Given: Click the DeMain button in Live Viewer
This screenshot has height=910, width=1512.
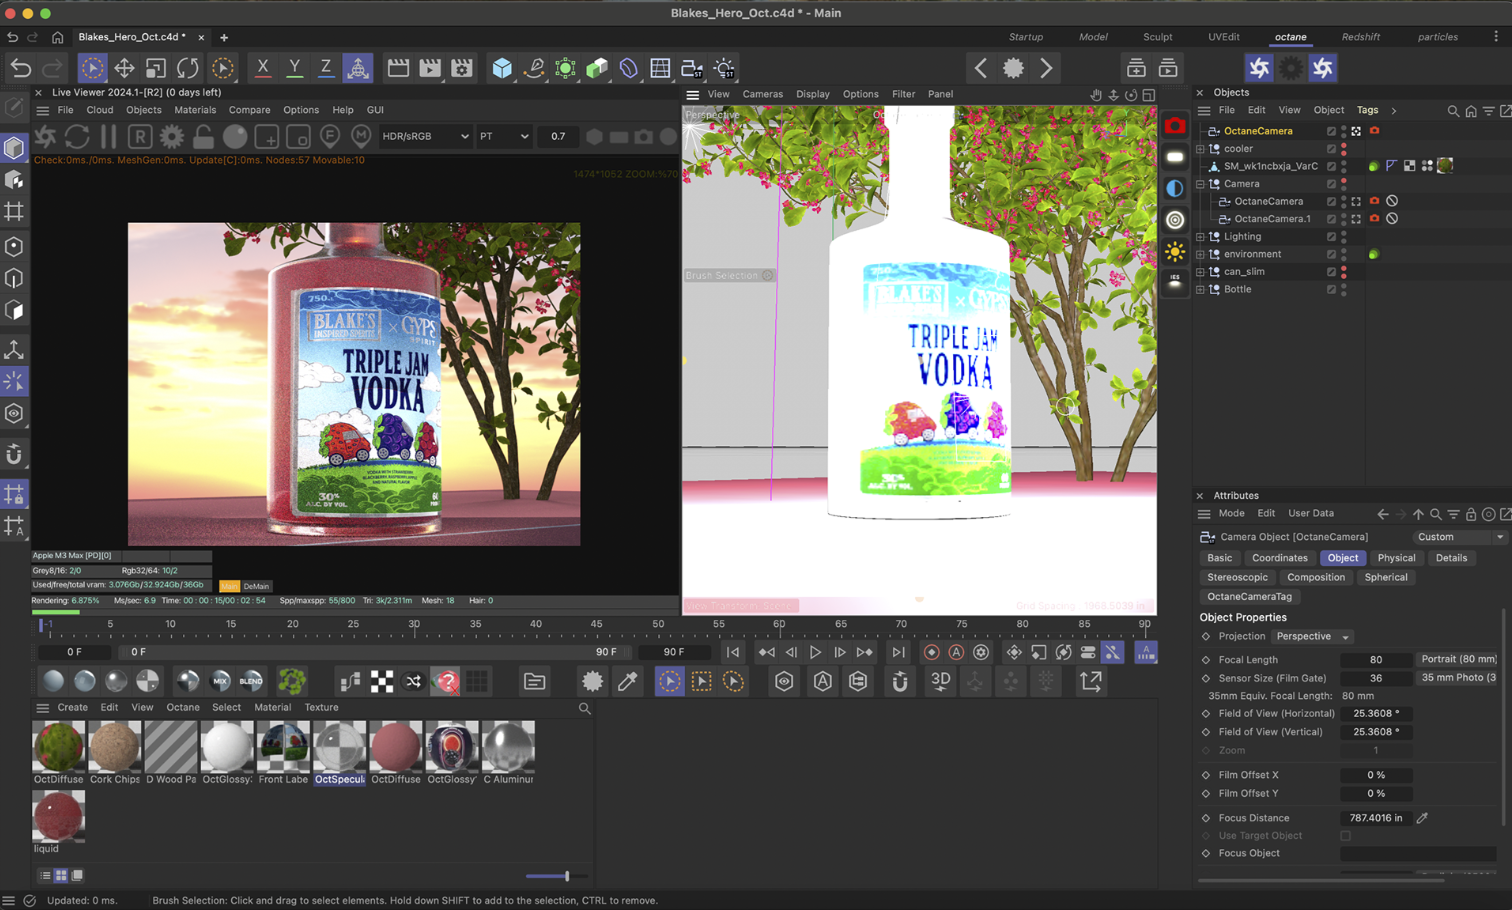Looking at the screenshot, I should click(257, 586).
